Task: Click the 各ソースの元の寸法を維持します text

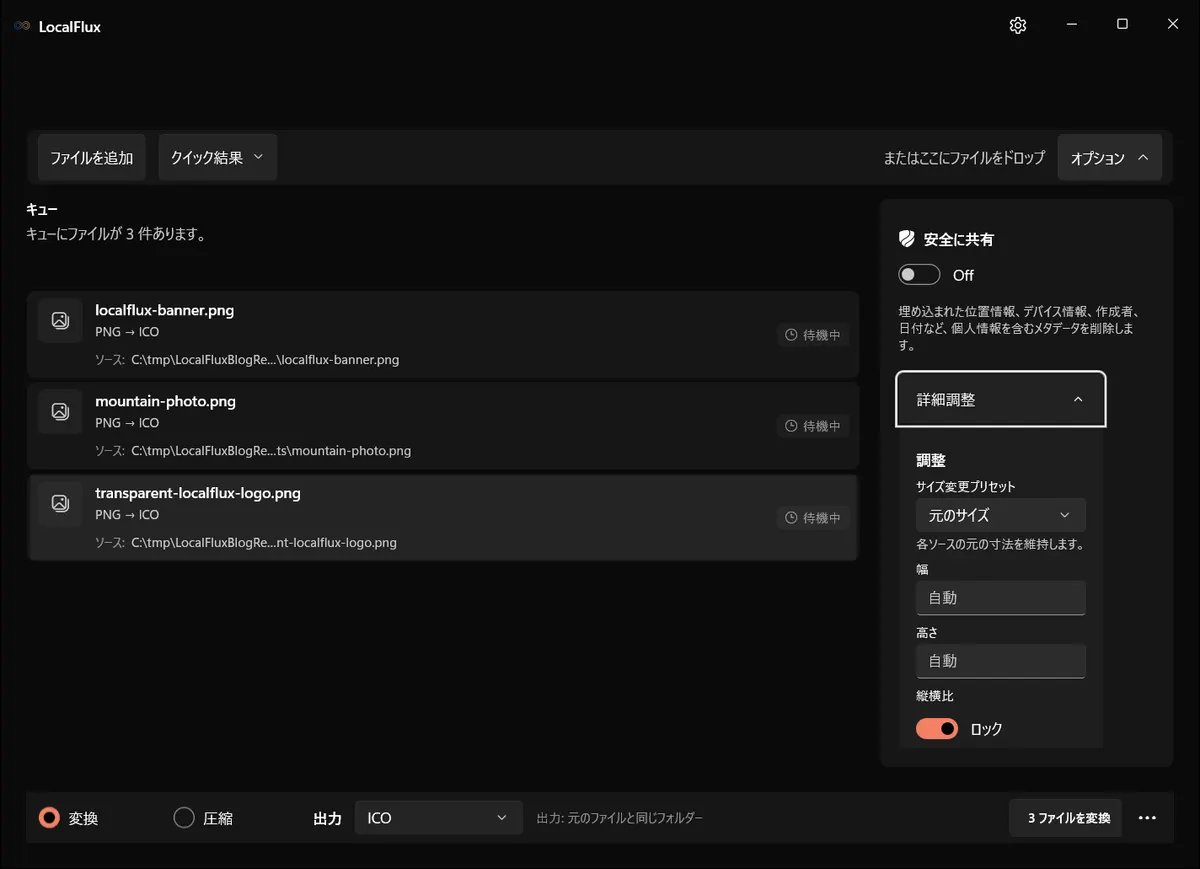Action: coord(1001,545)
